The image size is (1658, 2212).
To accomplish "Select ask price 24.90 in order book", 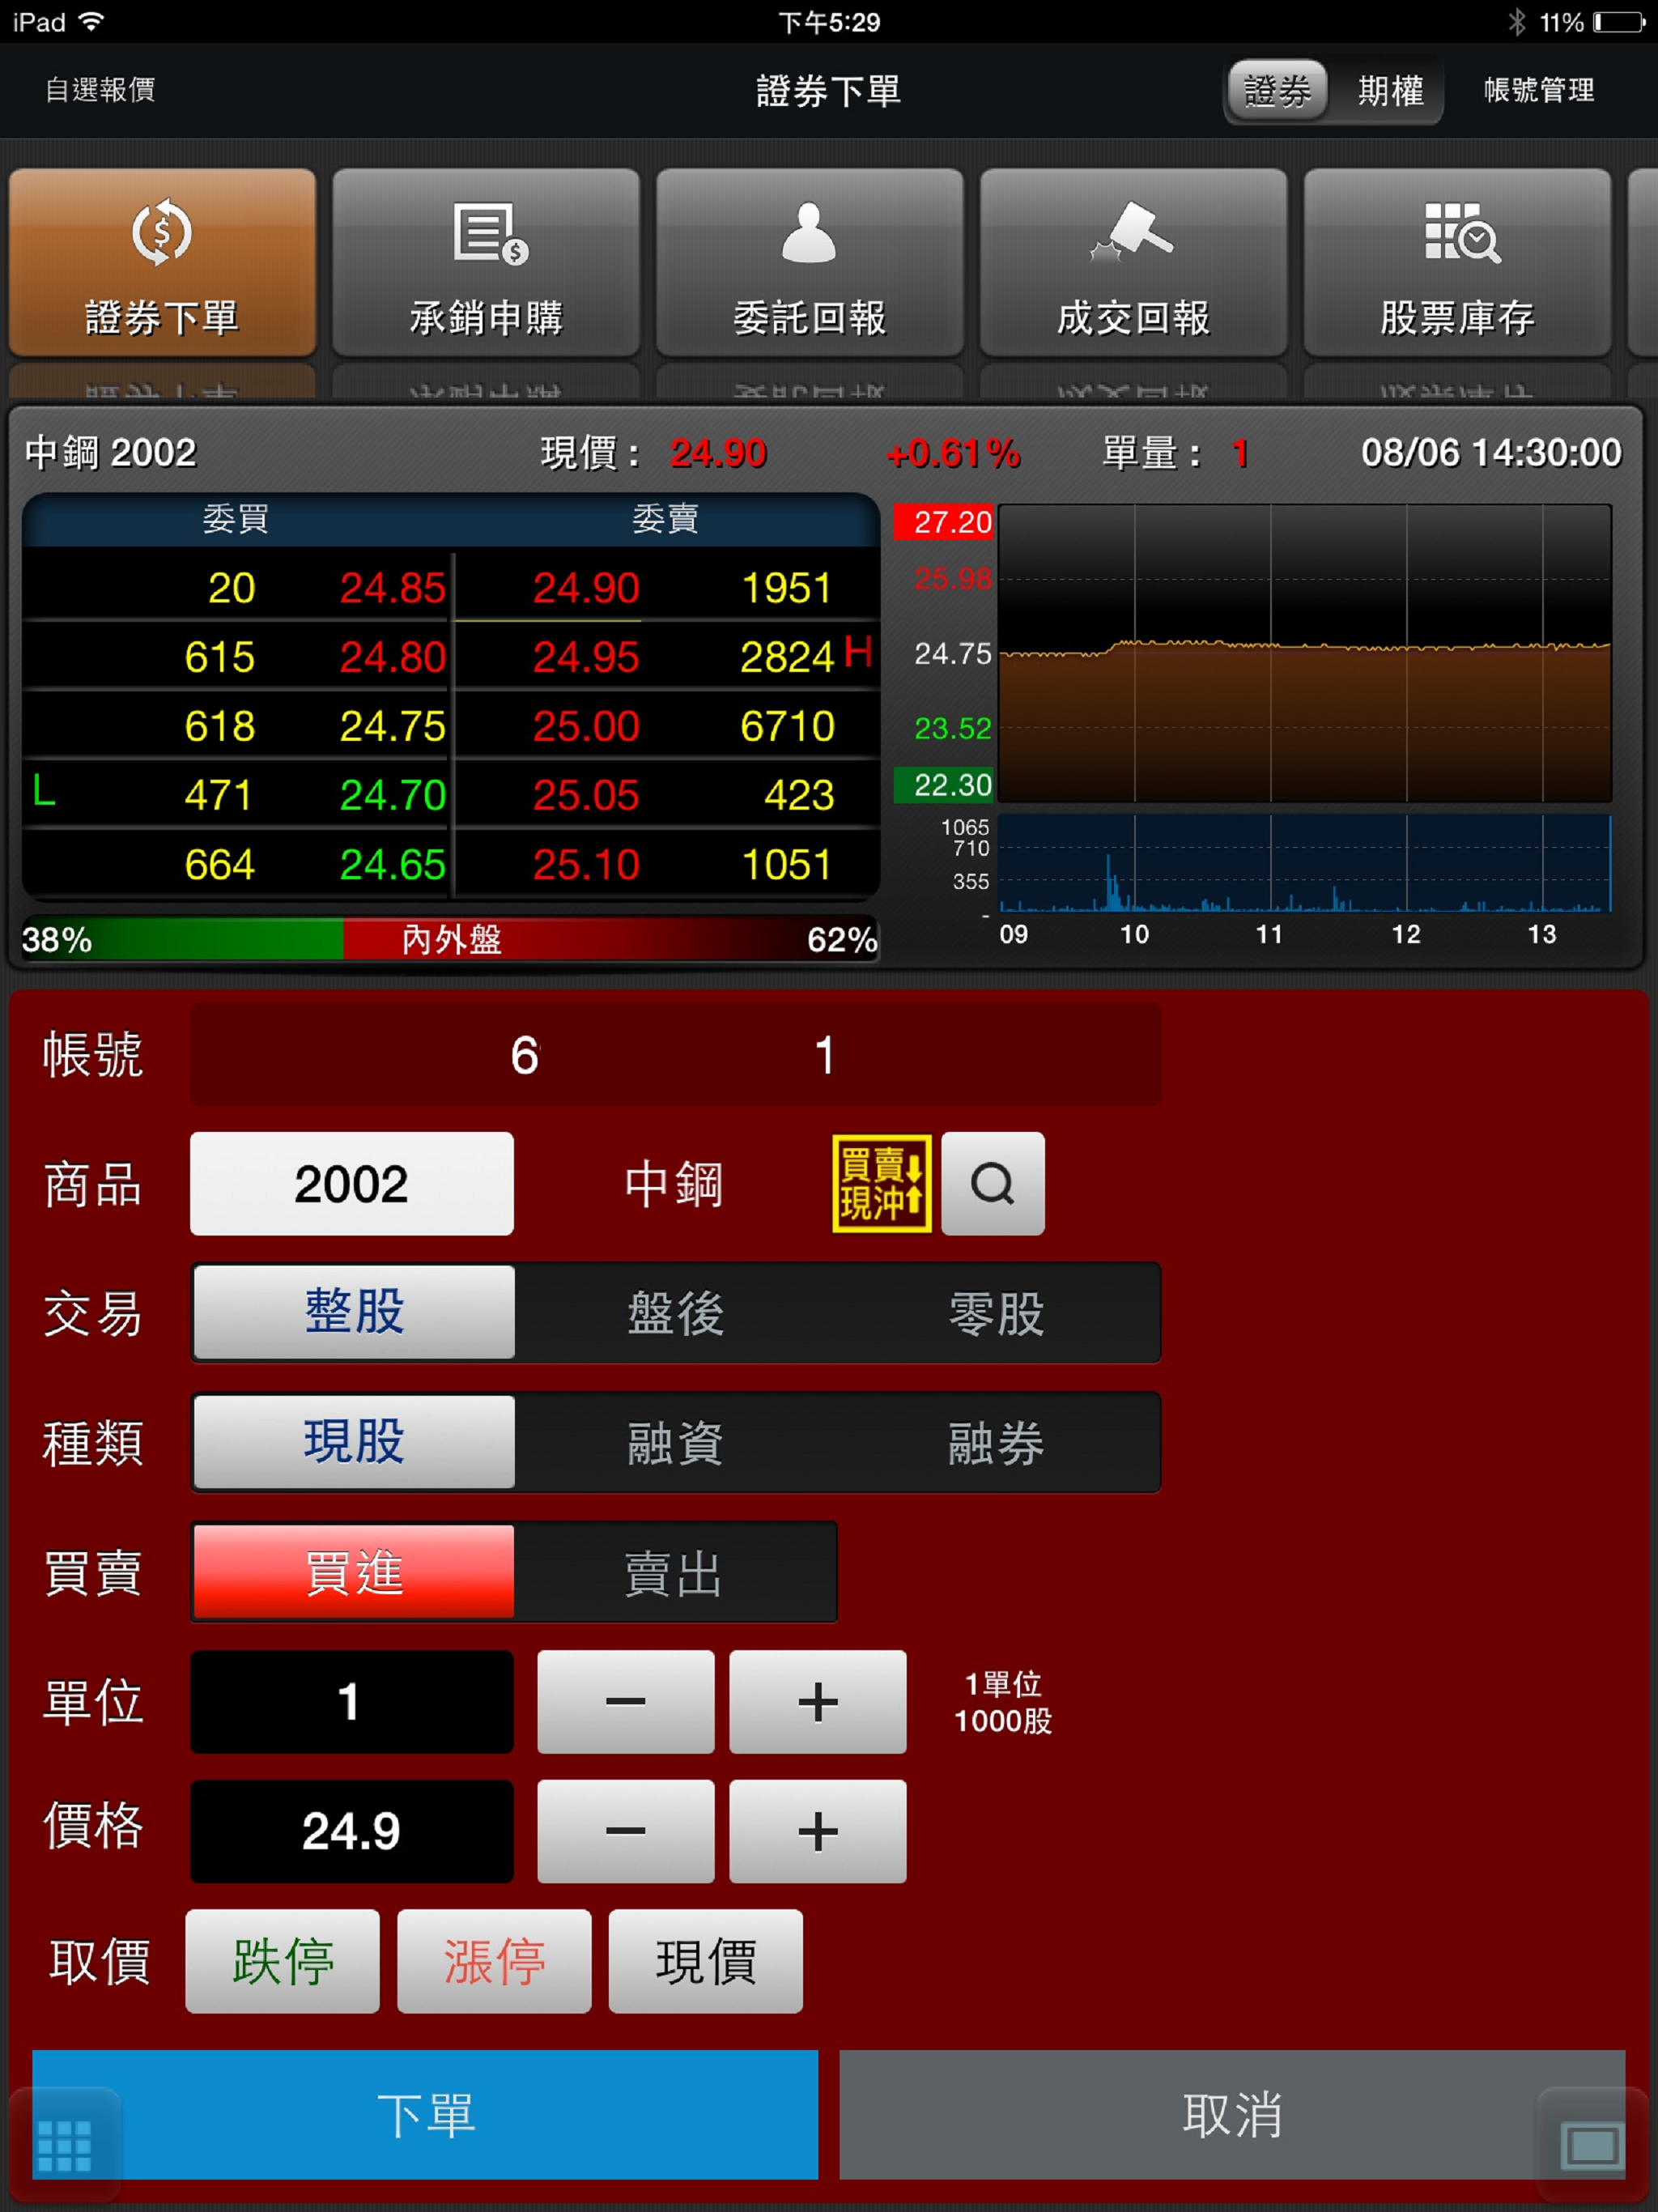I will click(x=586, y=588).
